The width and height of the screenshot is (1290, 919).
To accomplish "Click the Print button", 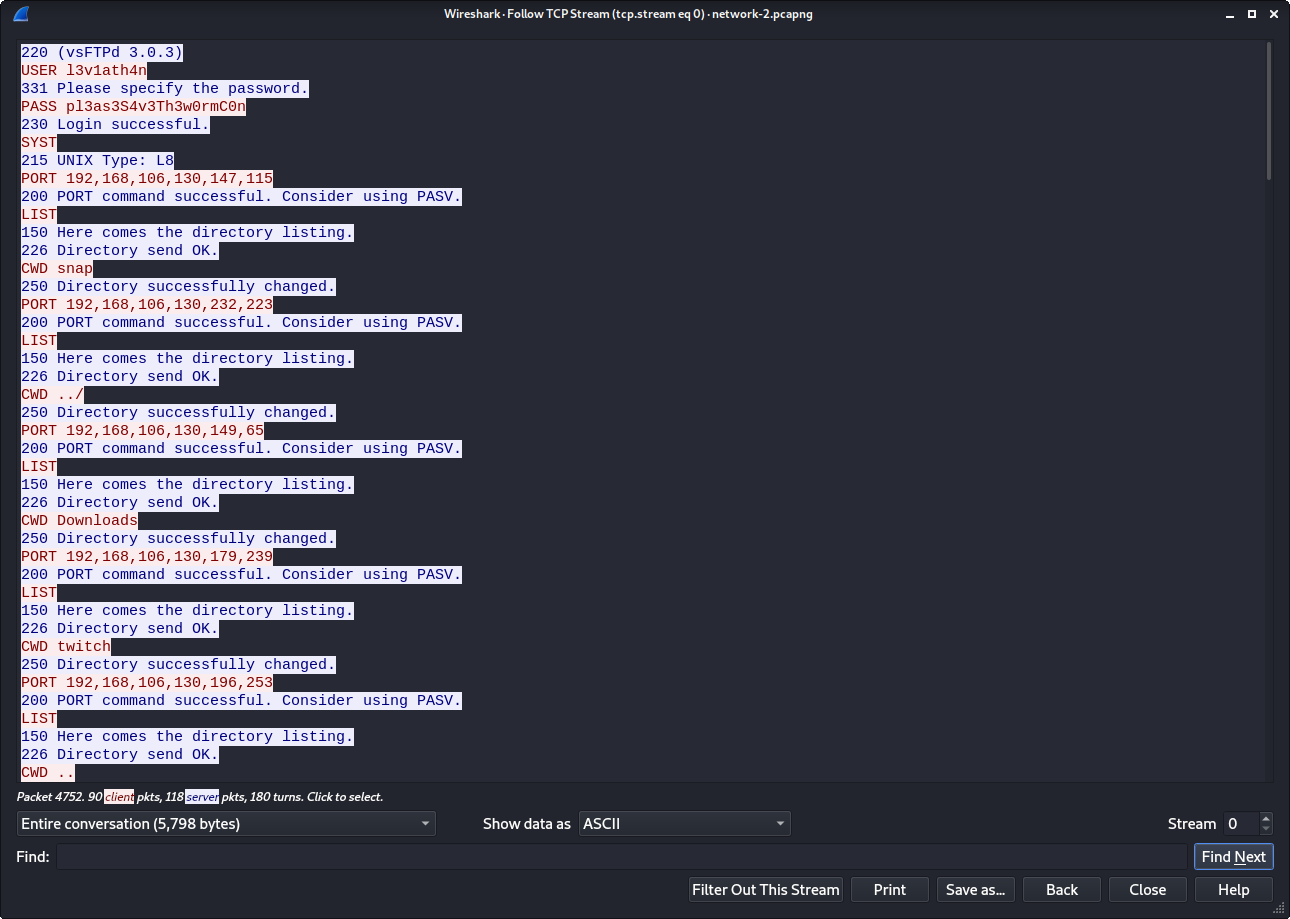I will click(x=889, y=890).
